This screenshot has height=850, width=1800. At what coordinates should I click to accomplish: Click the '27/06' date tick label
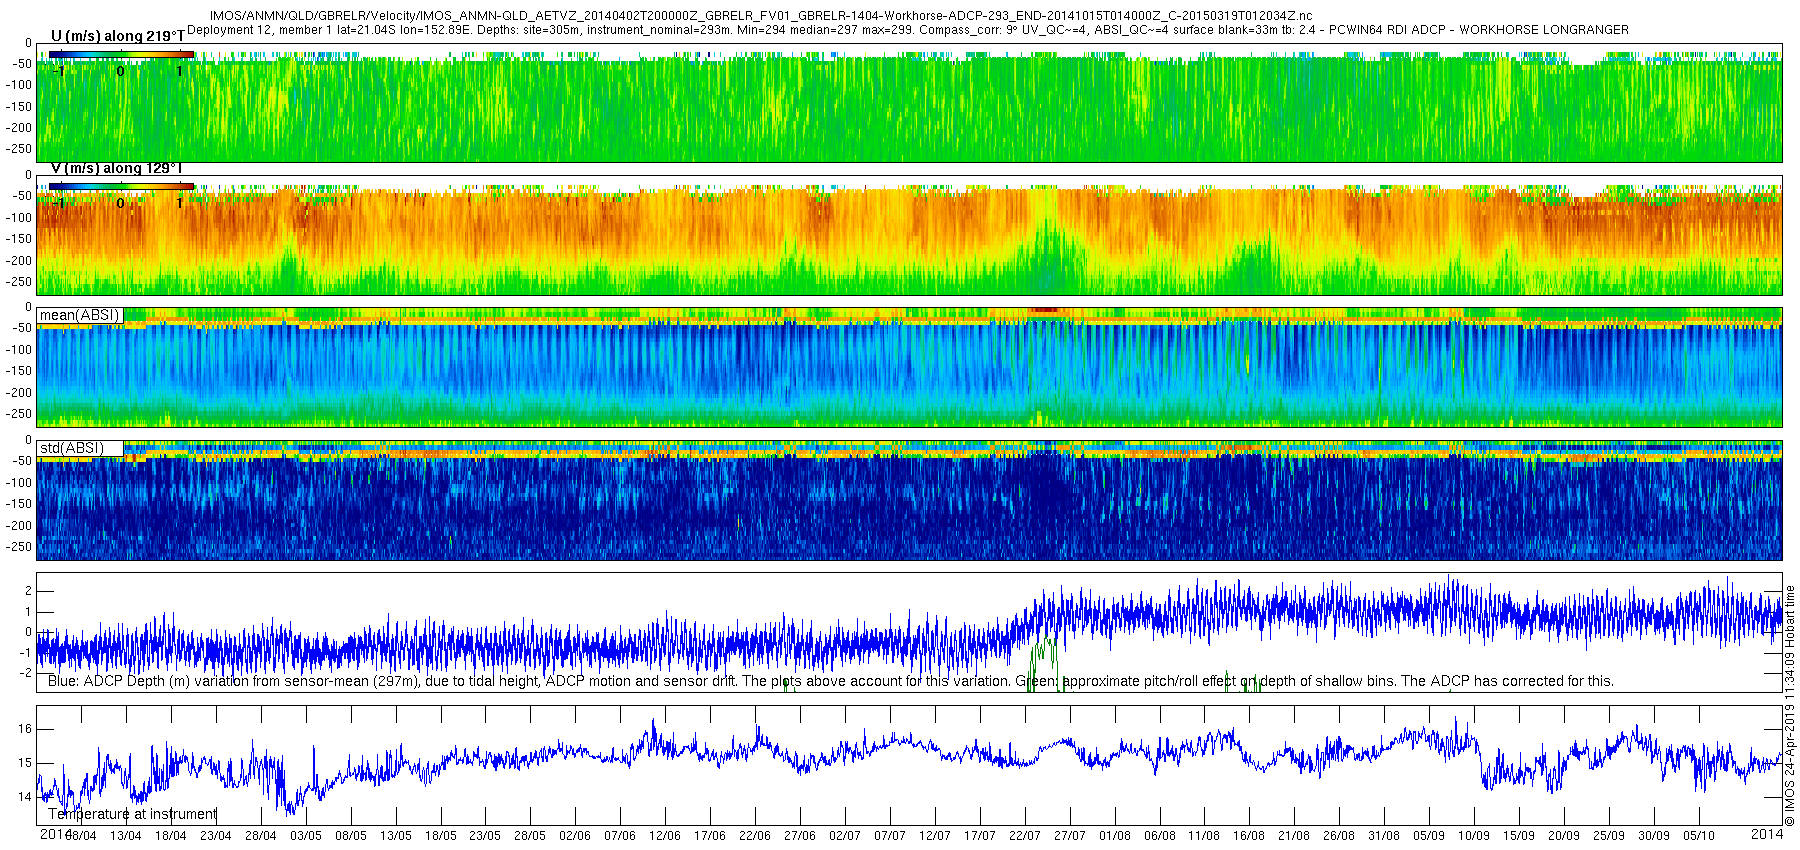(x=799, y=836)
